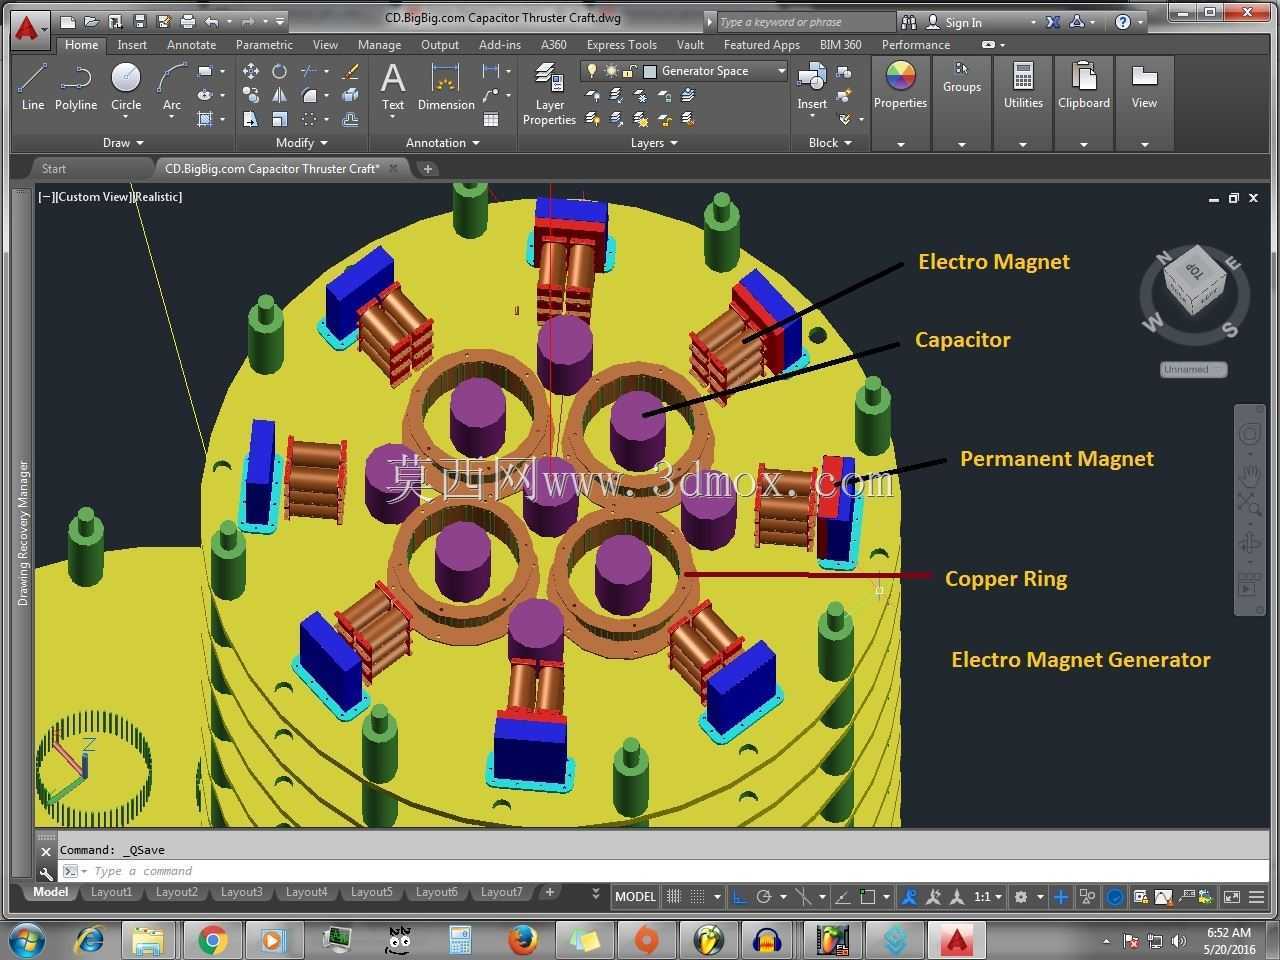The image size is (1280, 960).
Task: Toggle object snap tracking in status bar
Action: (842, 896)
